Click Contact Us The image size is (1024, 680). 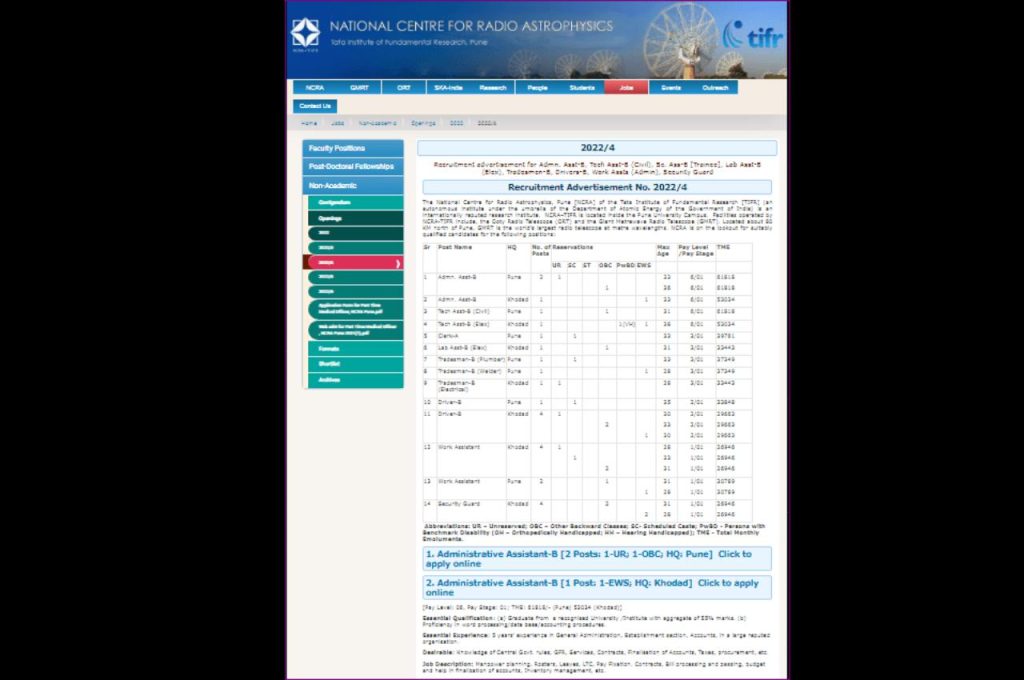click(314, 106)
